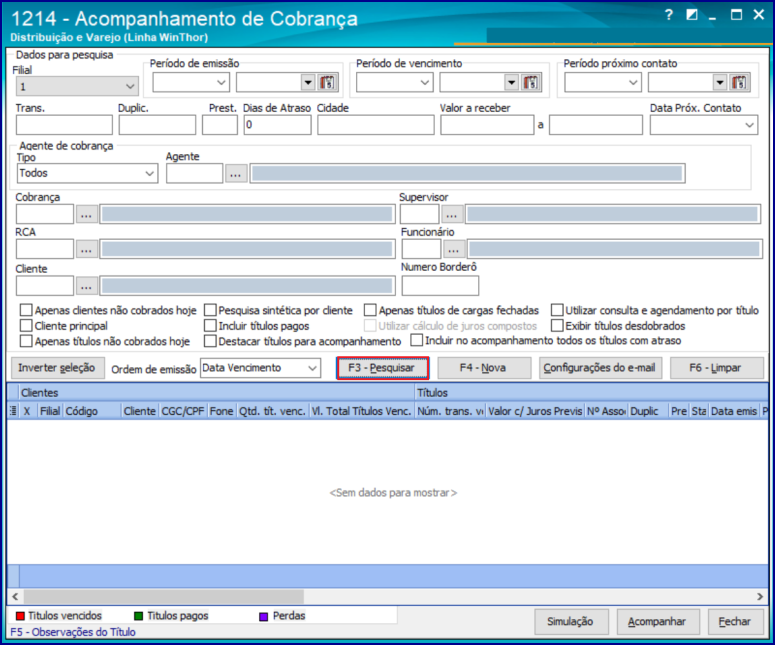This screenshot has height=645, width=775.
Task: Click the Trans. input field
Action: tap(64, 125)
